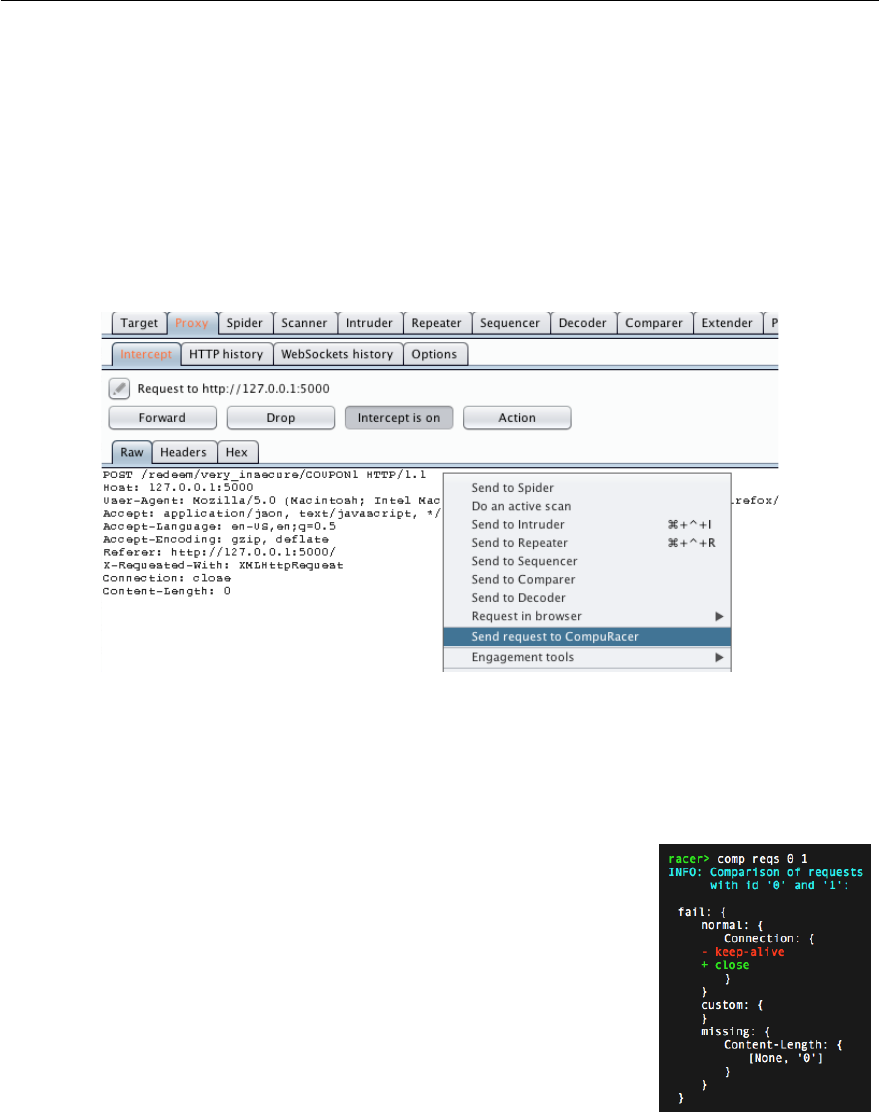Click the [None, '0'] terminal value
879x1112 pixels.
(x=786, y=1058)
